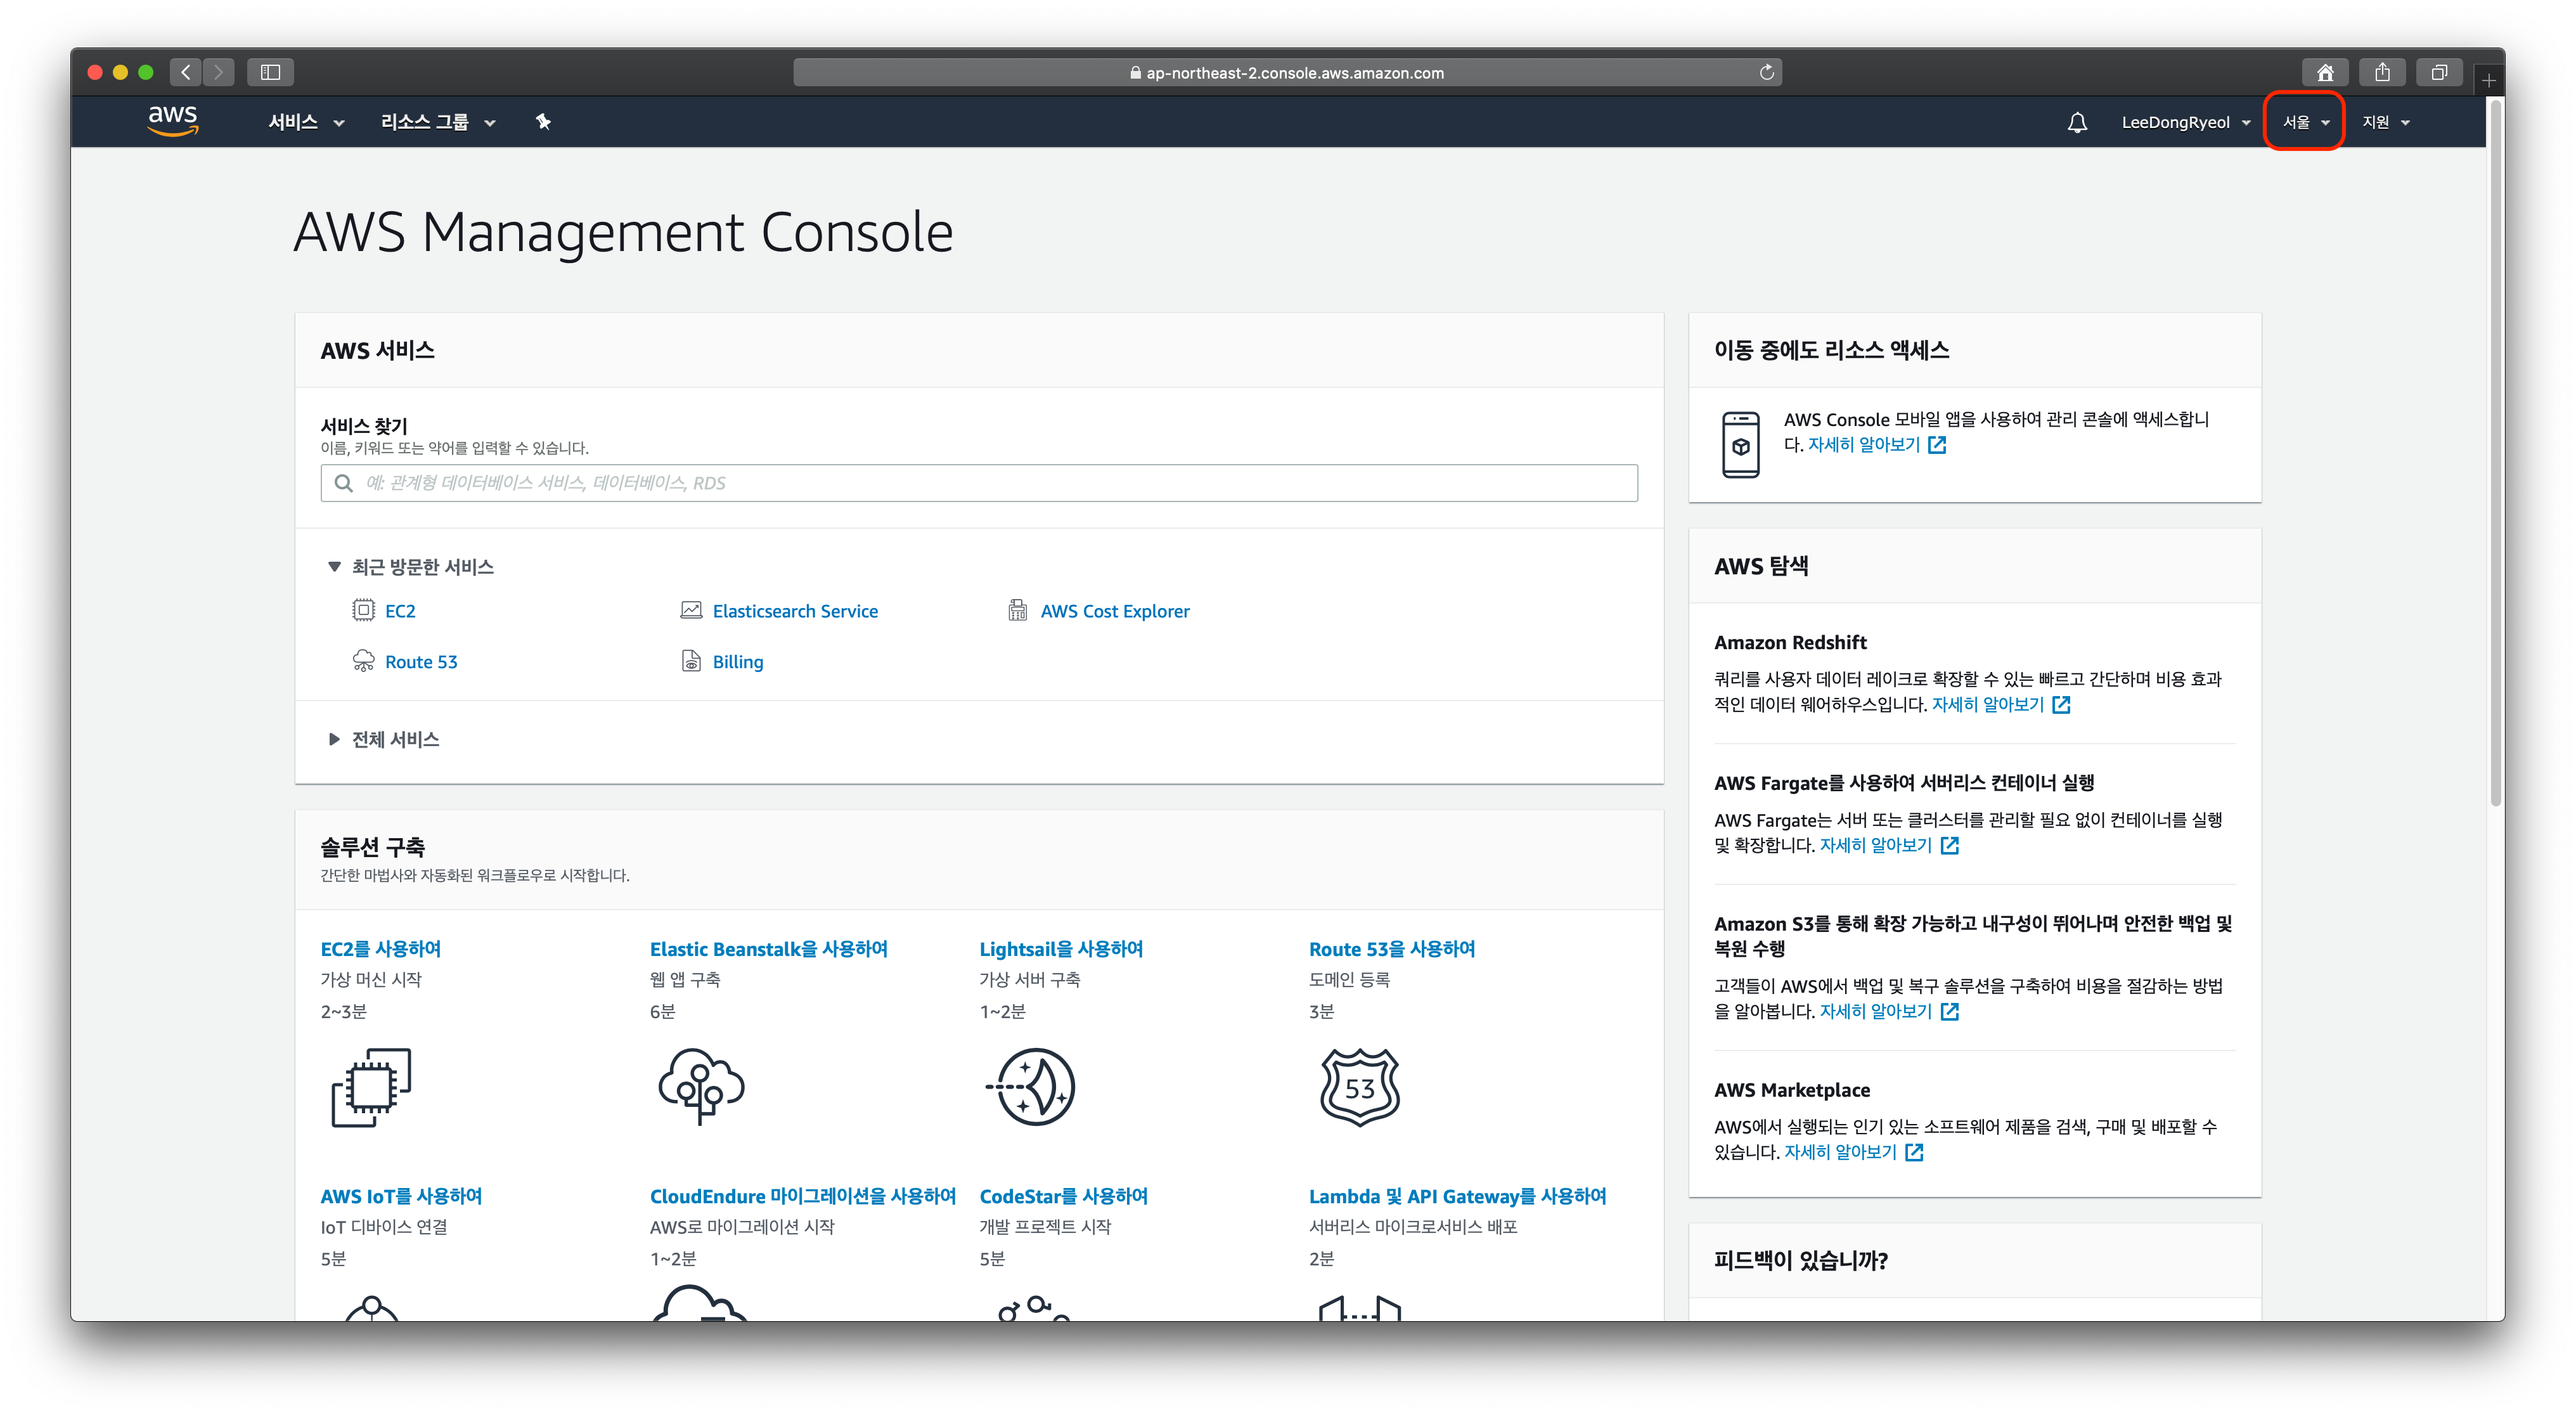Click Lambda 및 API Gateway를 사용하여 link
The height and width of the screenshot is (1415, 2576).
coord(1457,1195)
